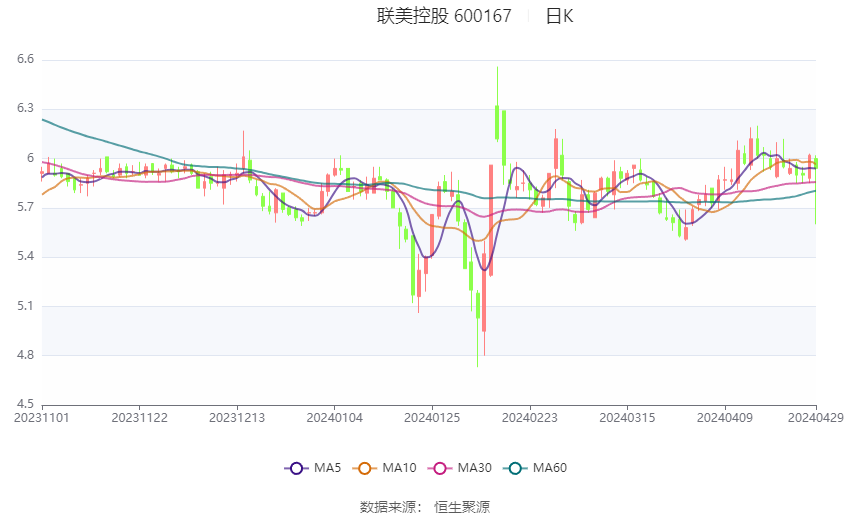Image resolution: width=850 pixels, height=517 pixels.
Task: Select the 20240409 date axis label
Action: pos(725,418)
